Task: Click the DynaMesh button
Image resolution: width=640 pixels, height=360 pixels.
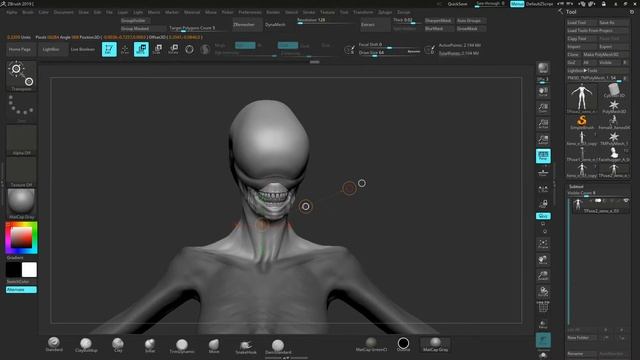Action: pos(276,24)
